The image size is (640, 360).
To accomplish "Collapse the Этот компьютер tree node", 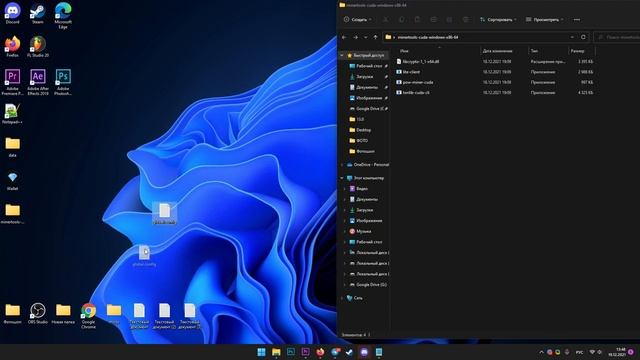I will [x=342, y=178].
